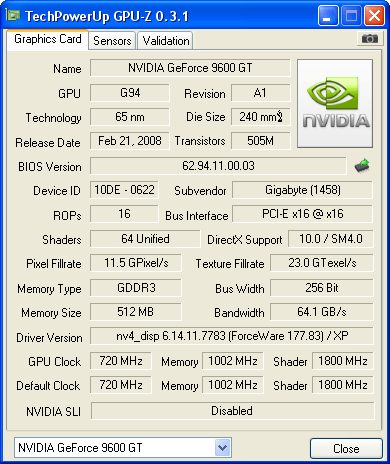Select the Graphics Card tab
The height and width of the screenshot is (464, 390).
pos(48,39)
